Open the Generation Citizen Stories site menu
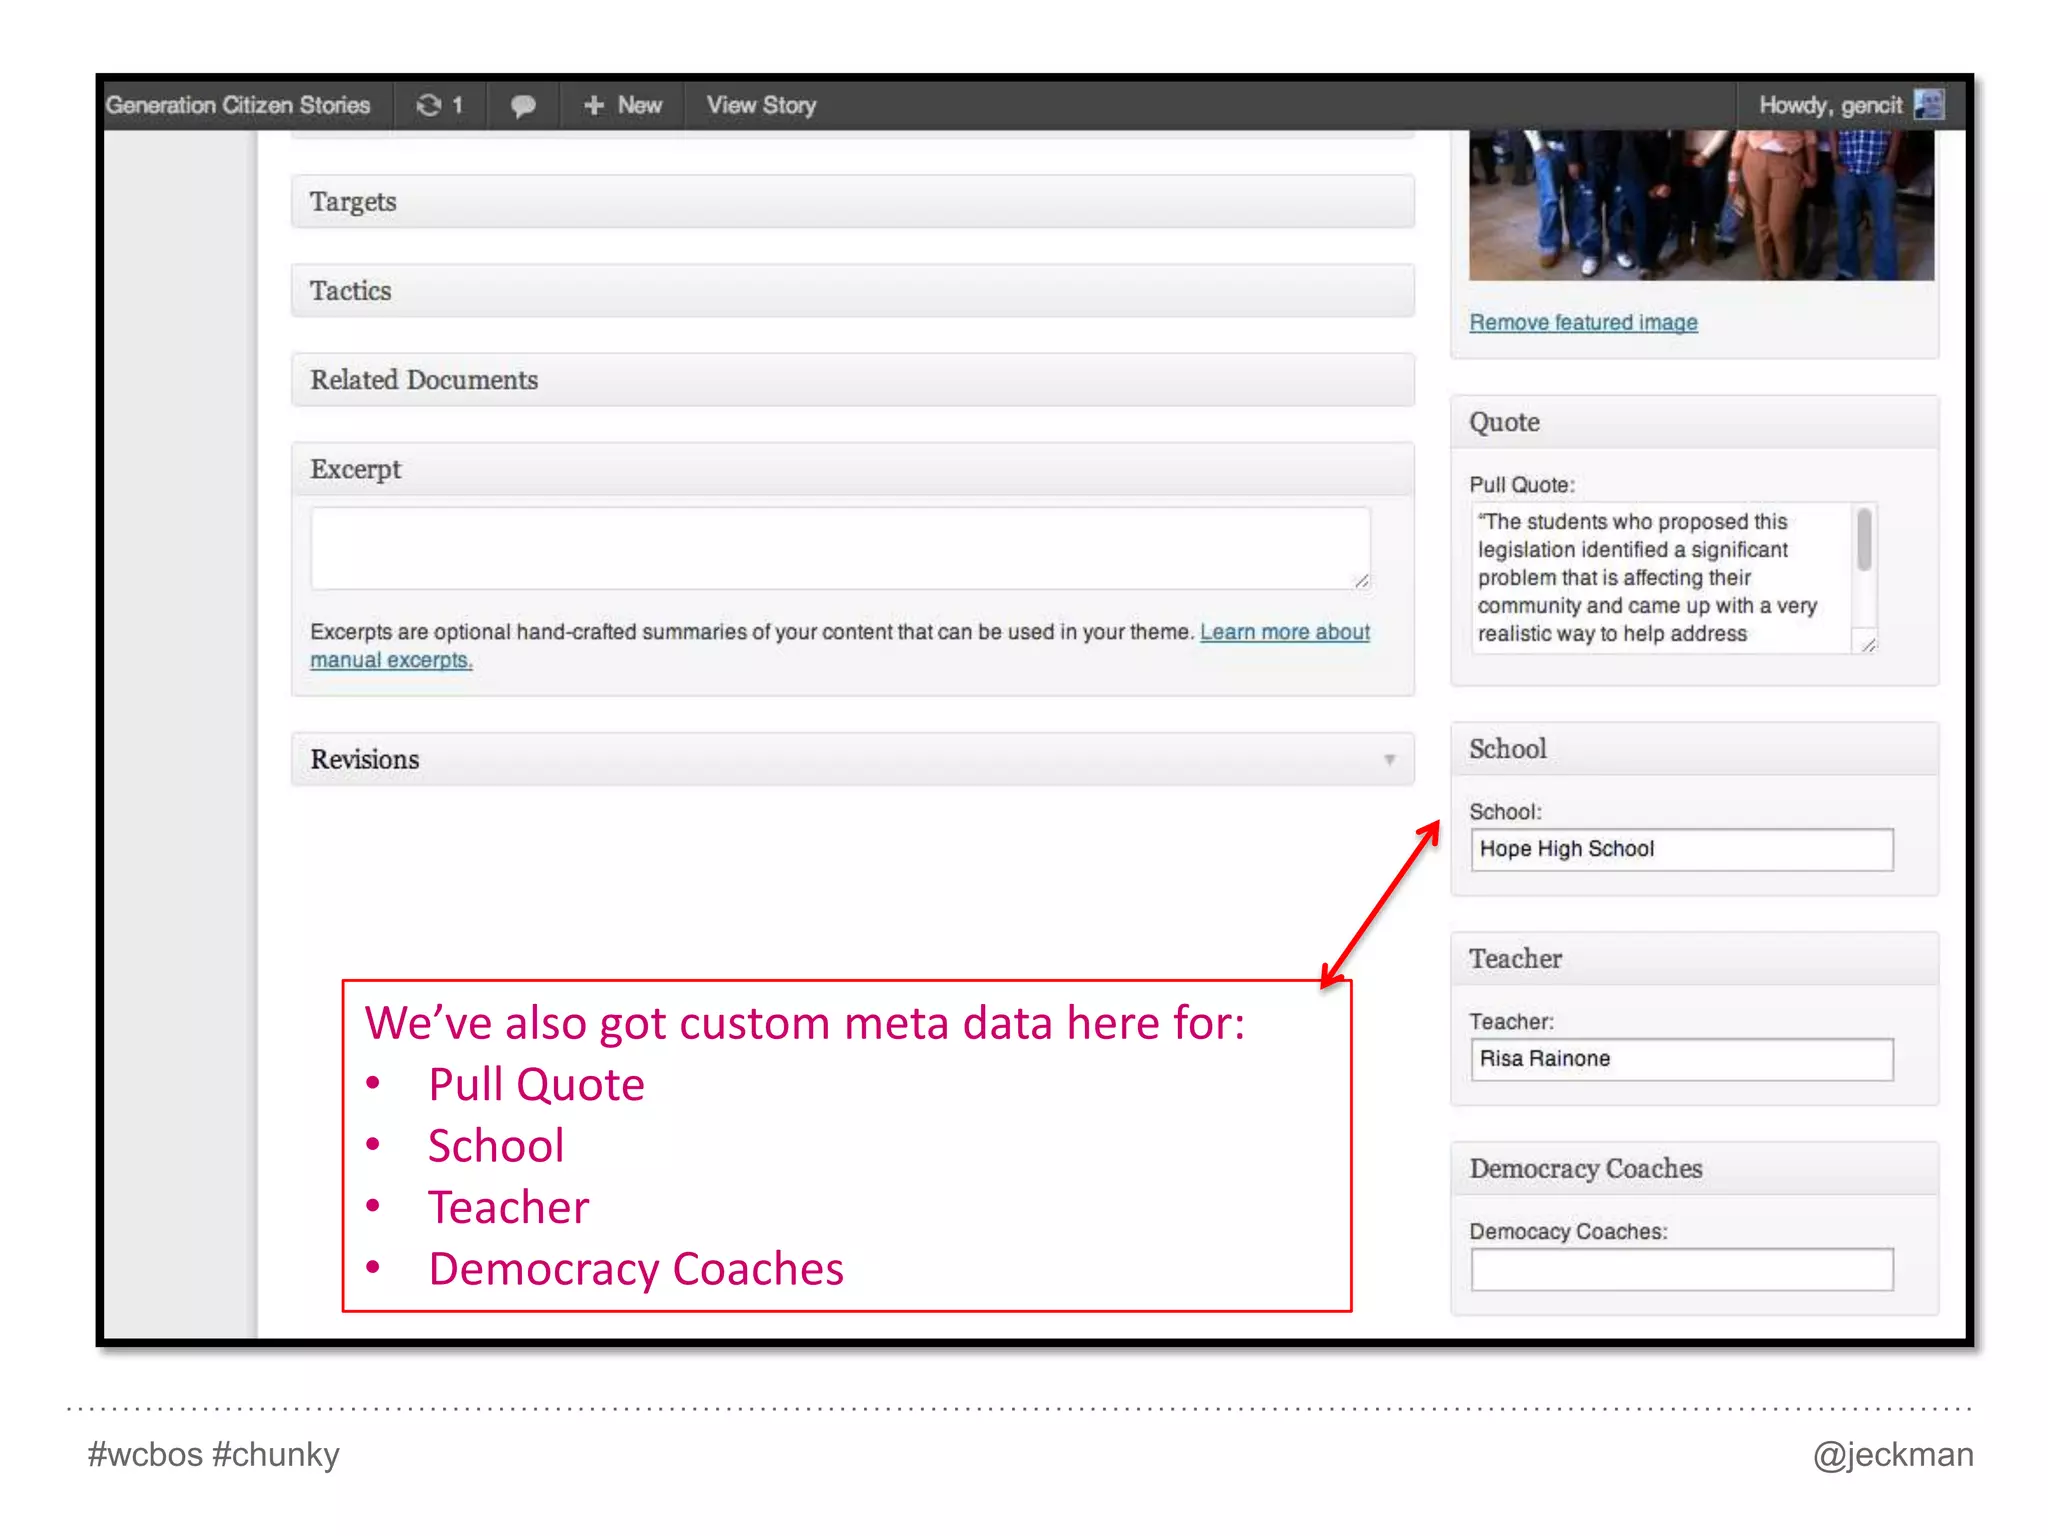2048x1536 pixels. 238,105
